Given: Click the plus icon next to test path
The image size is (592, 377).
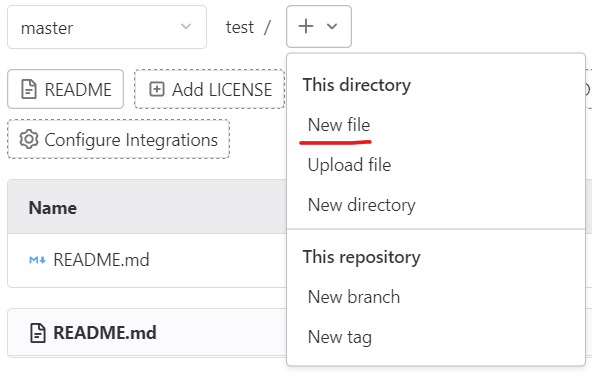Looking at the screenshot, I should click(306, 26).
